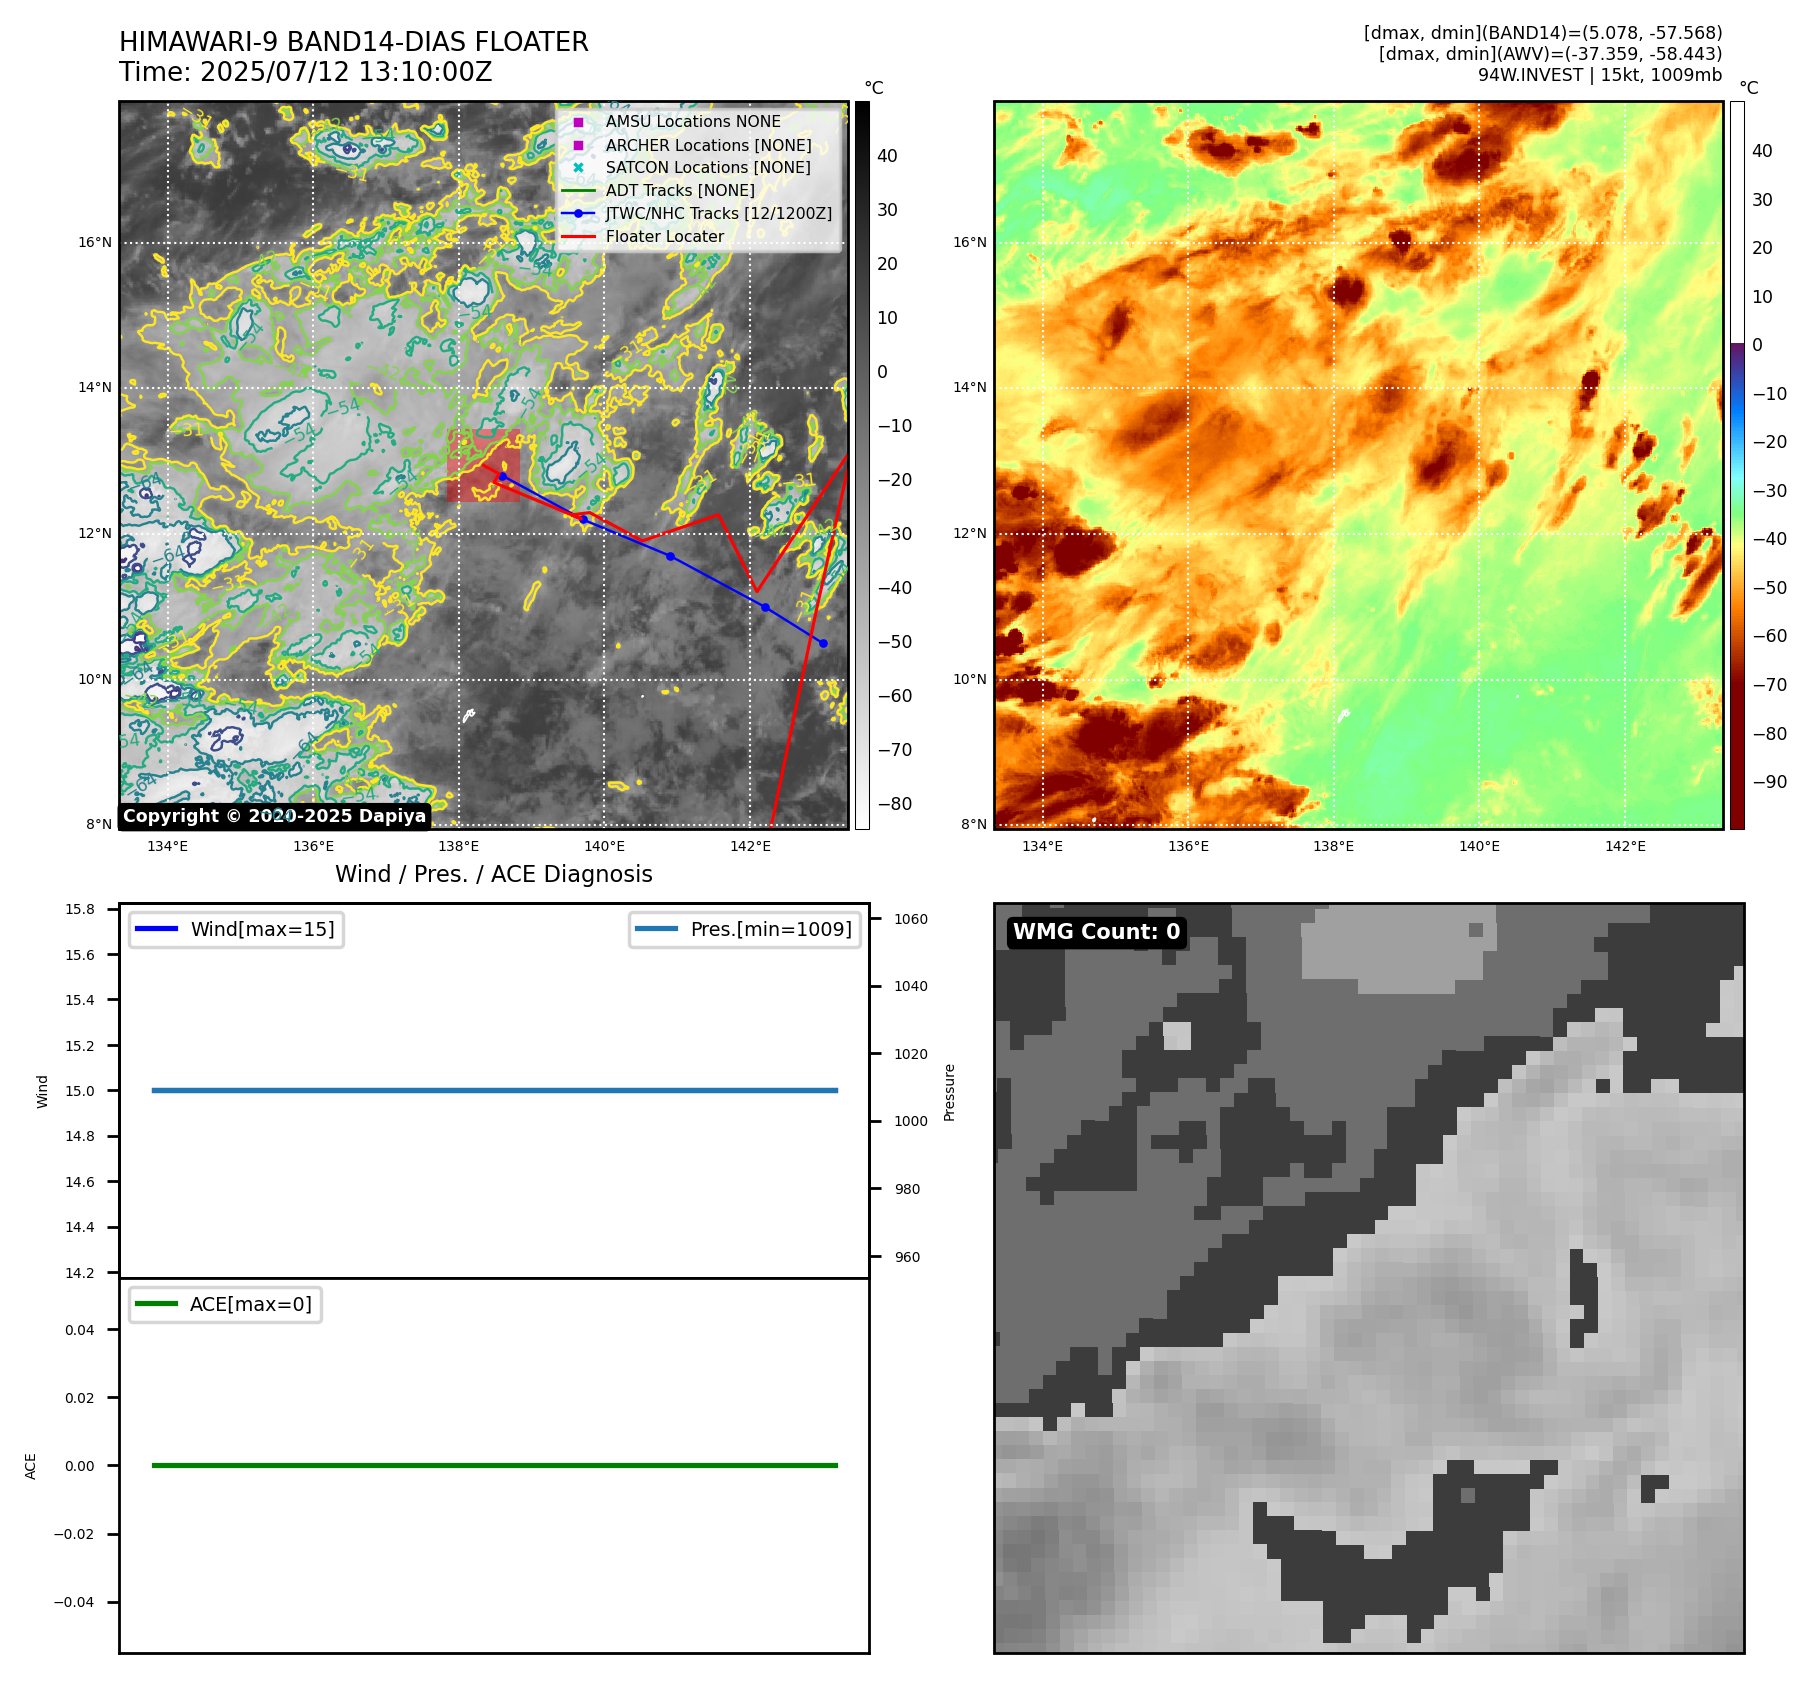Click the ACE[max=0] legend text
The image size is (1813, 1690).
click(251, 1304)
